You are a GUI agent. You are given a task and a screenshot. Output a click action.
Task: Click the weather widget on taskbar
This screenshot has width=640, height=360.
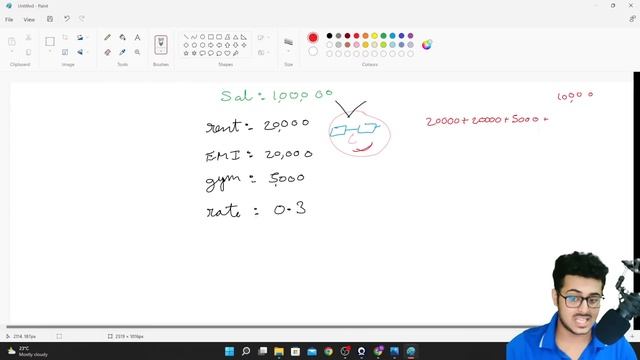click(x=28, y=351)
